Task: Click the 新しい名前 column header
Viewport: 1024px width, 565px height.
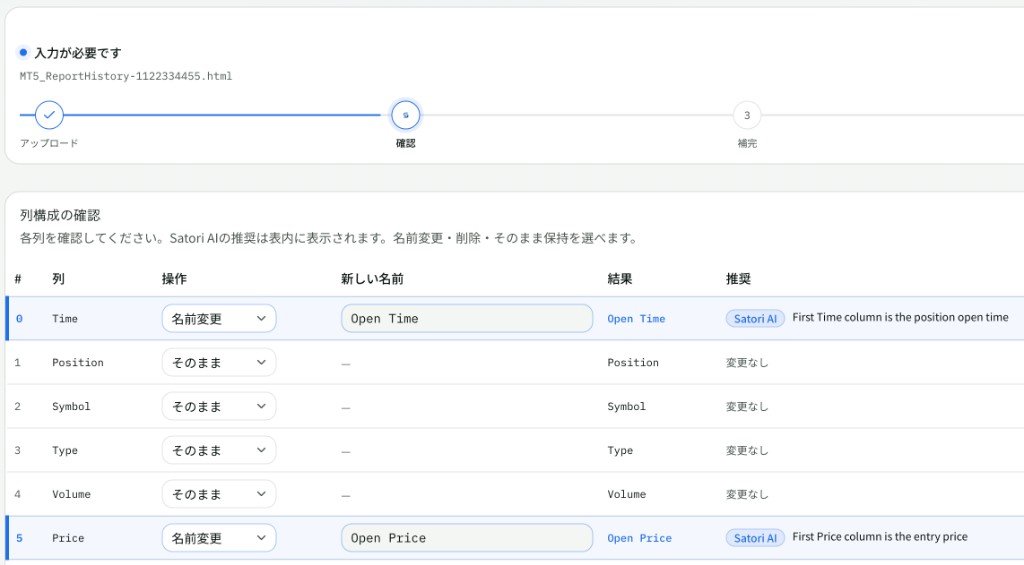Action: [372, 279]
